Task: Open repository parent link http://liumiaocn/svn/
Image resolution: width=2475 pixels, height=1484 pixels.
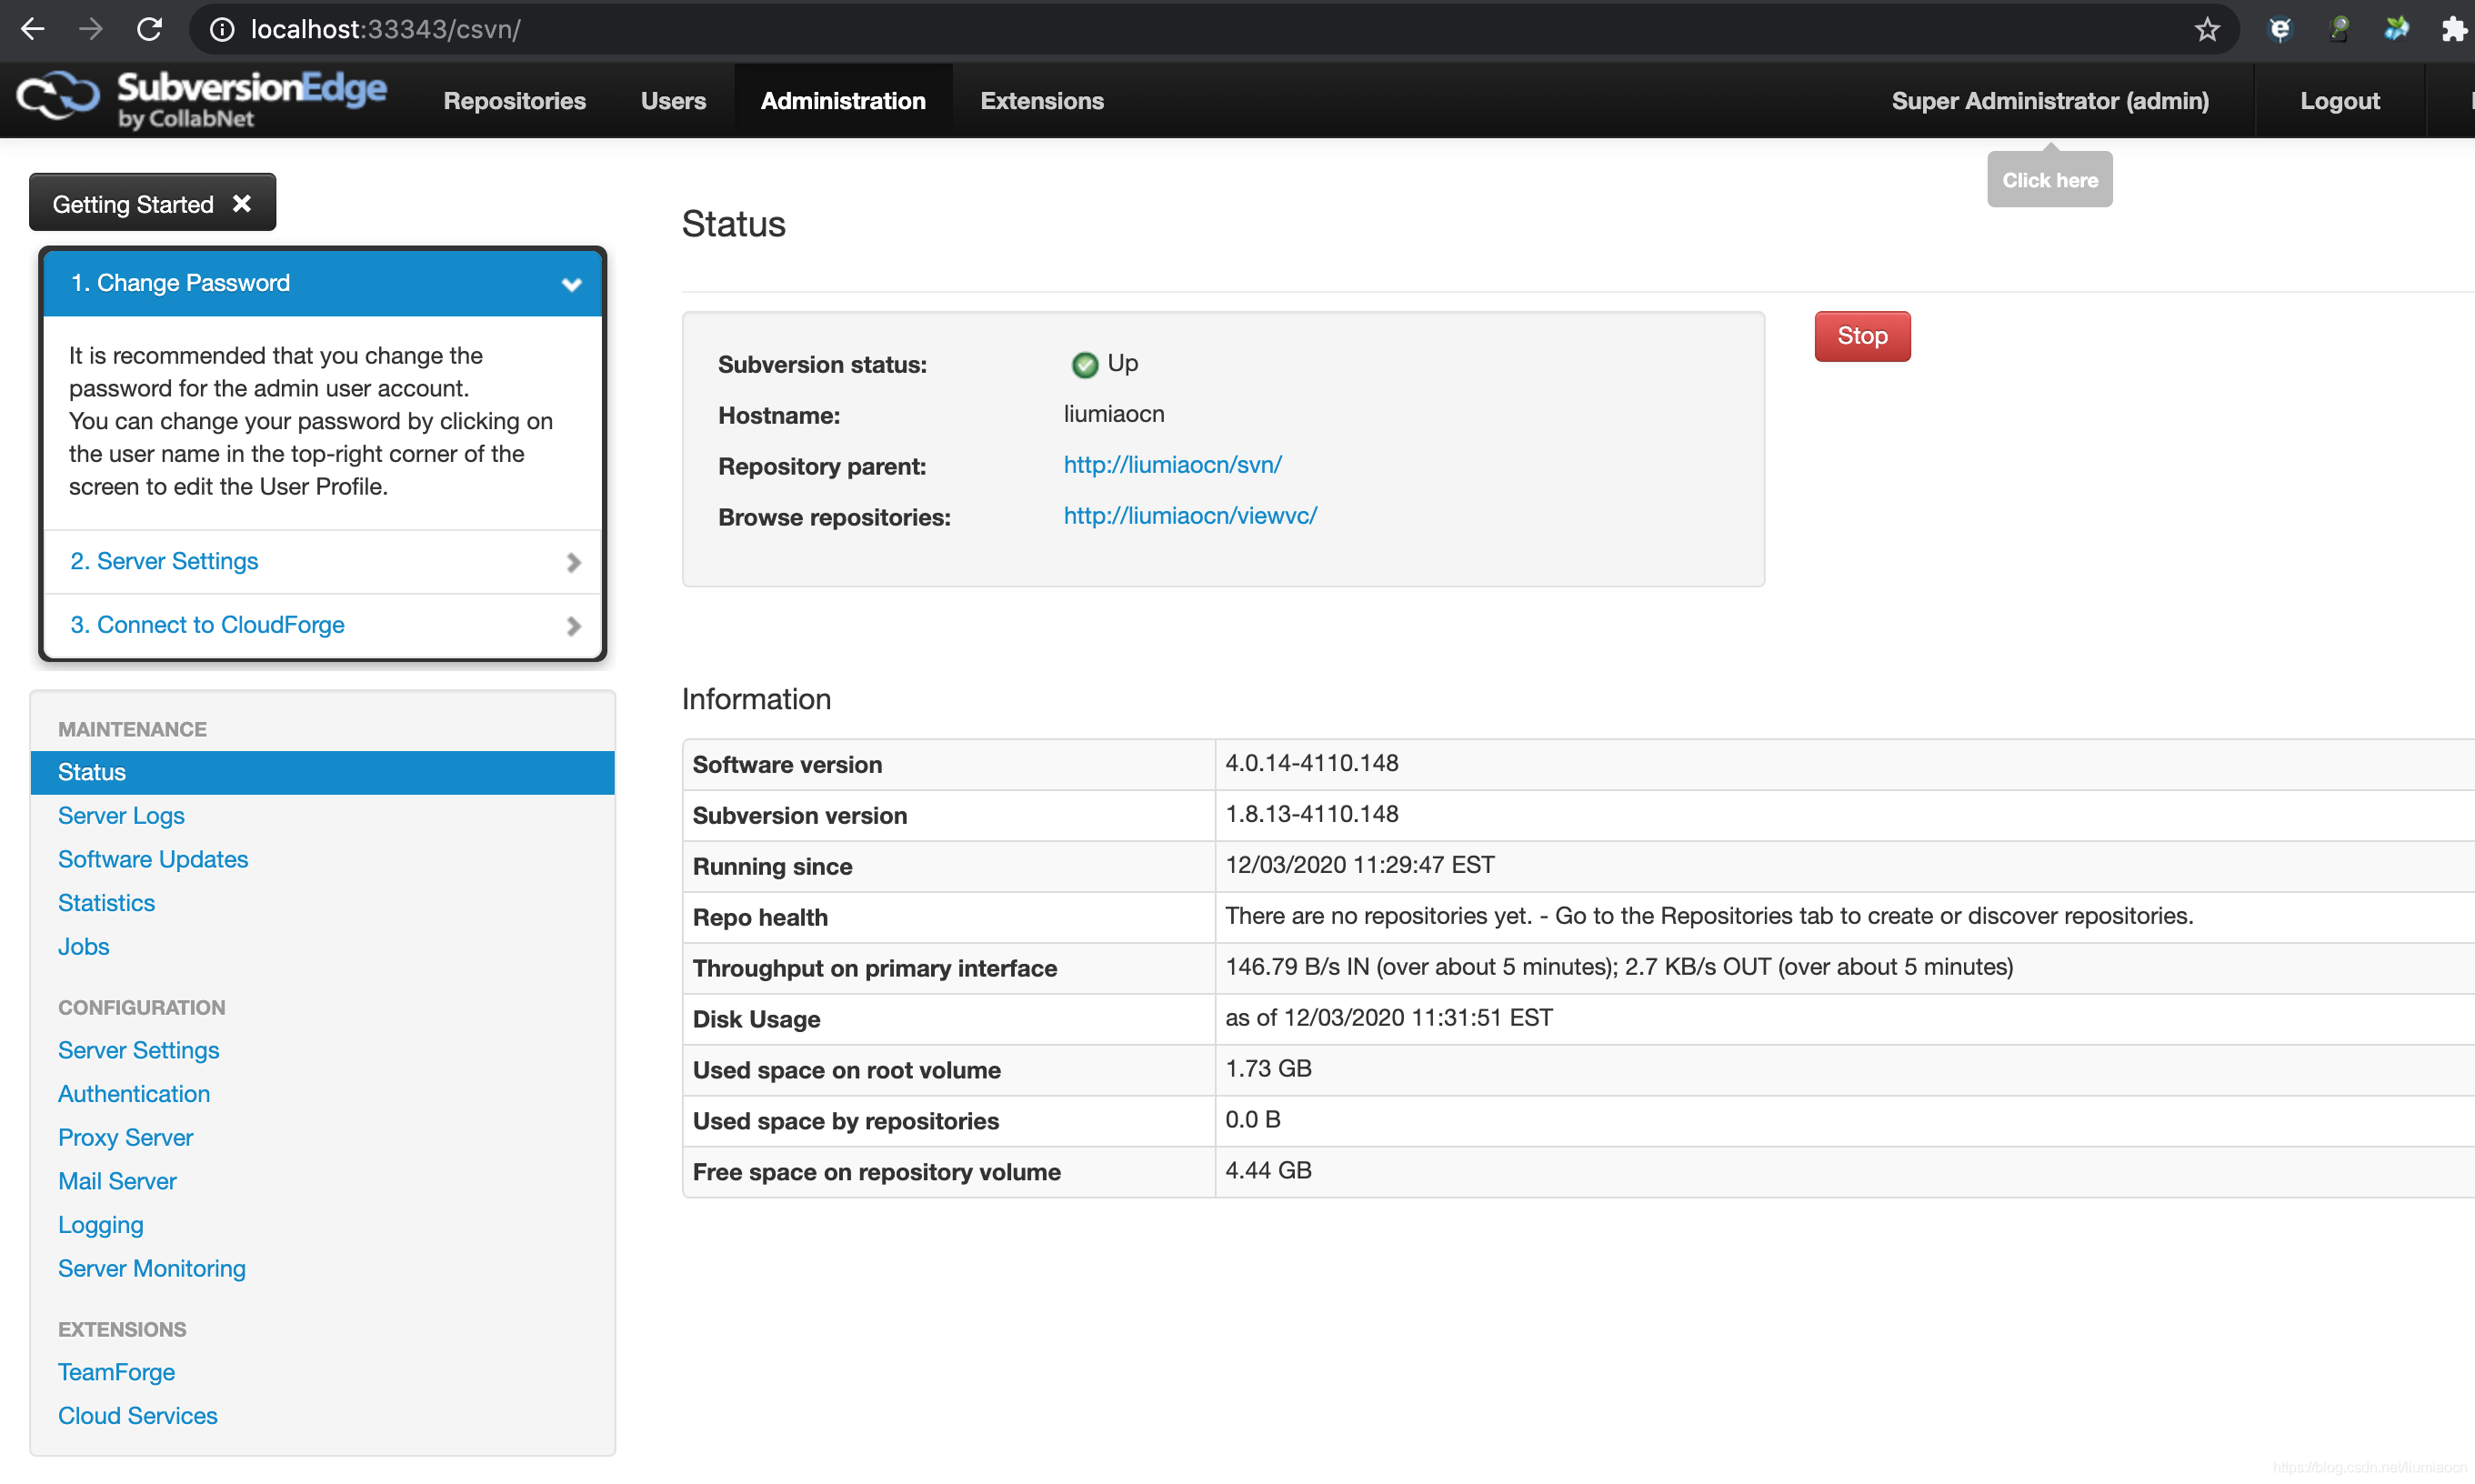Action: (x=1172, y=465)
